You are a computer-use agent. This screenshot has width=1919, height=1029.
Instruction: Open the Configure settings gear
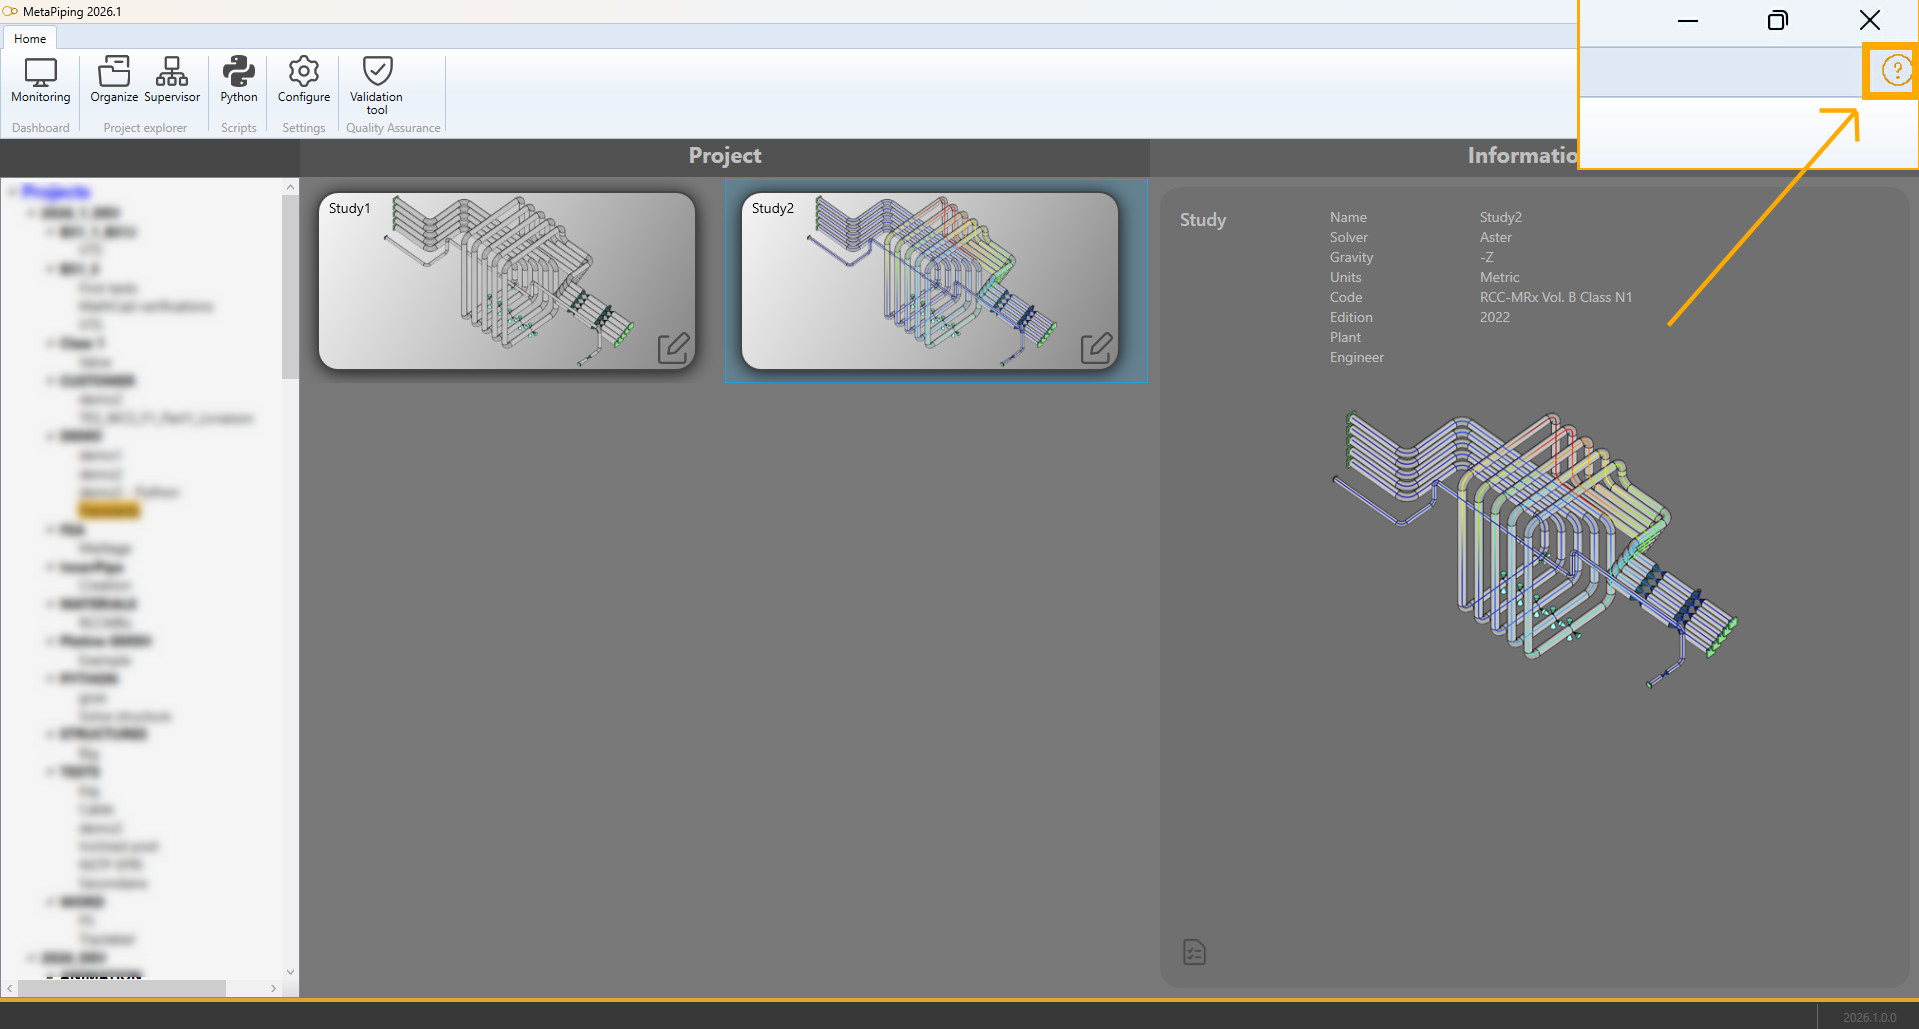[304, 80]
